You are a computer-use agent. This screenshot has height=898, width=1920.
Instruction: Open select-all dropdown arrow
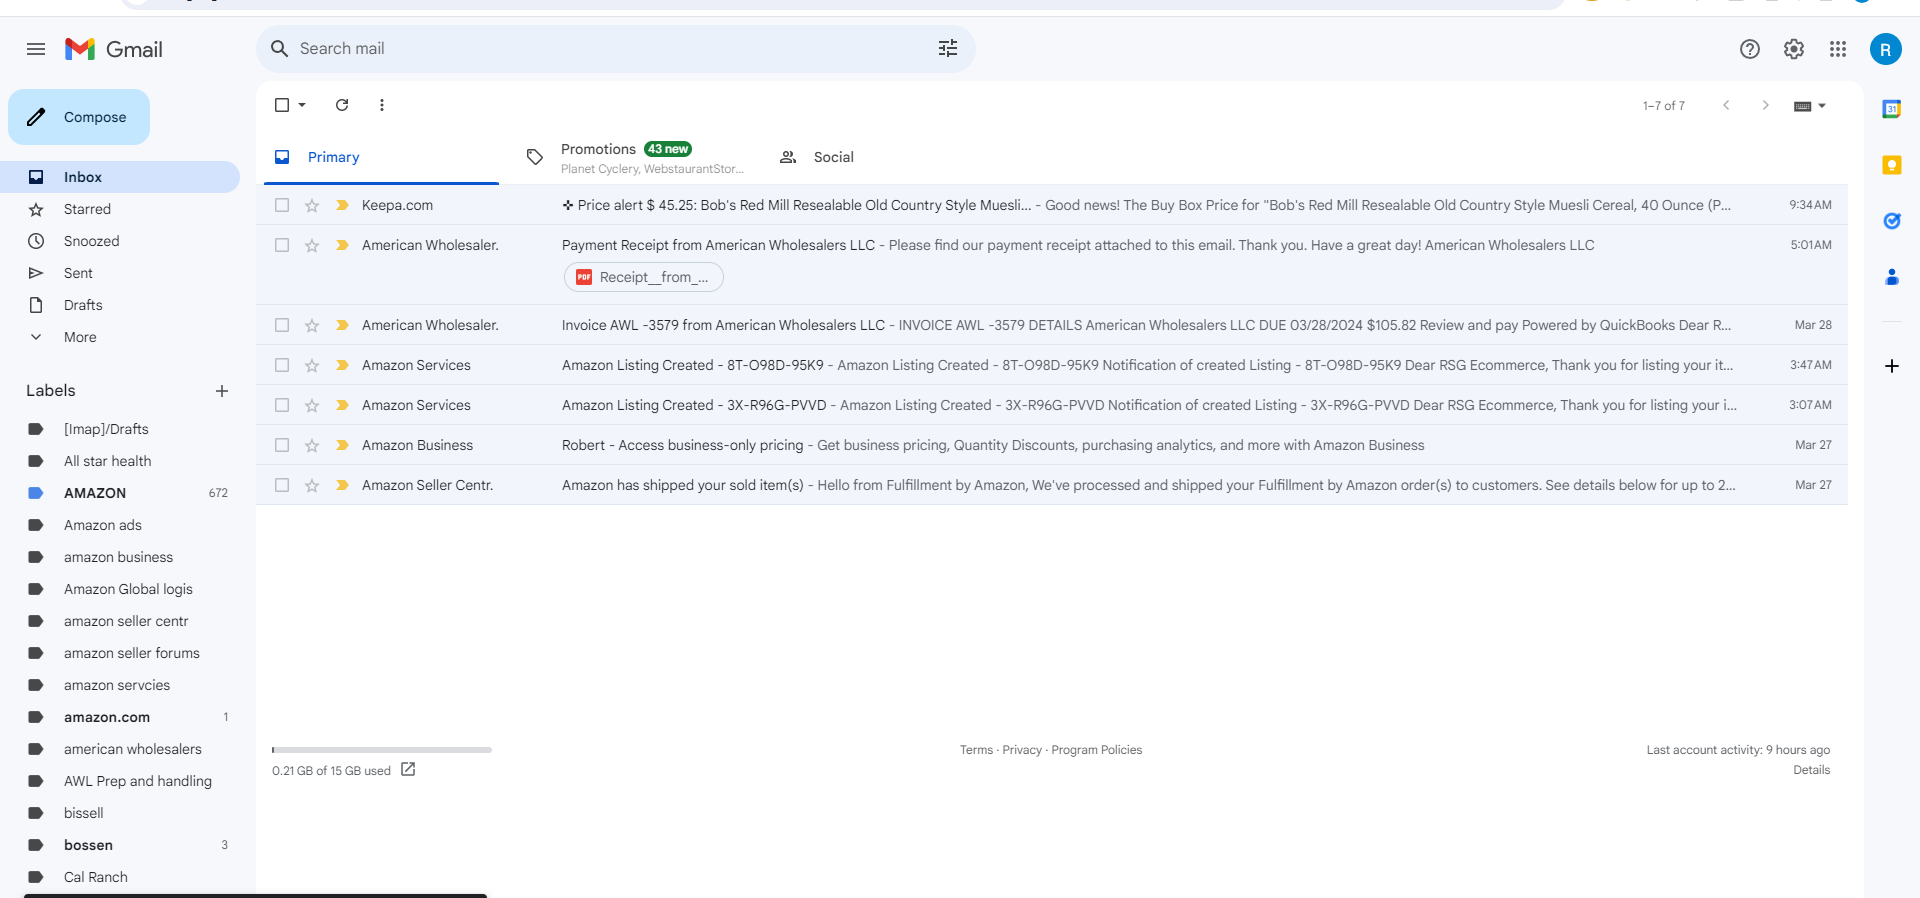[x=302, y=105]
